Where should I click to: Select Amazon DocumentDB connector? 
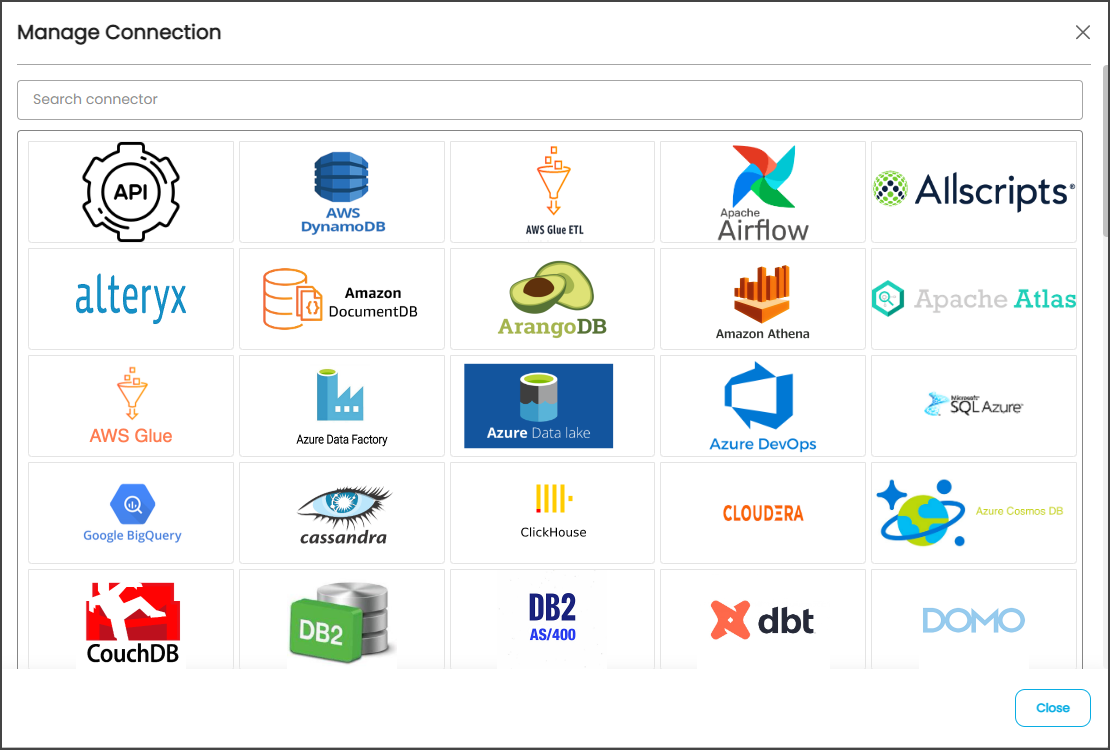[342, 299]
